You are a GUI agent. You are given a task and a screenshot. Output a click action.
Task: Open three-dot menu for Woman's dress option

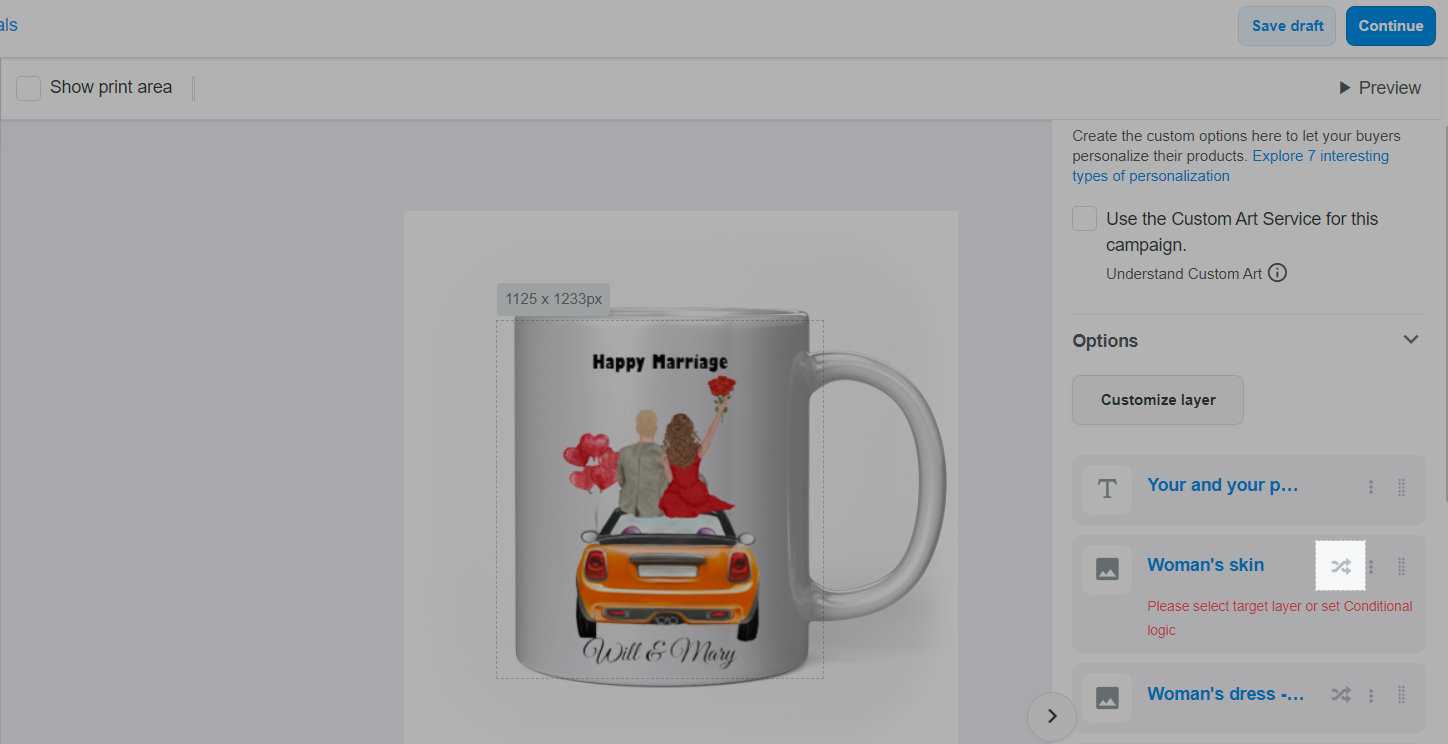[1371, 695]
